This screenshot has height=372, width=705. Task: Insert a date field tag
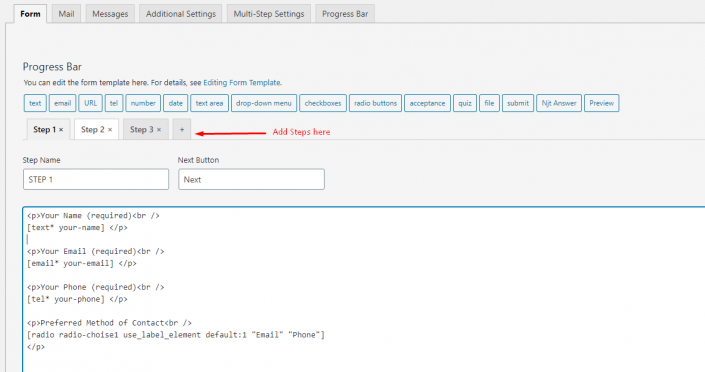coord(175,103)
